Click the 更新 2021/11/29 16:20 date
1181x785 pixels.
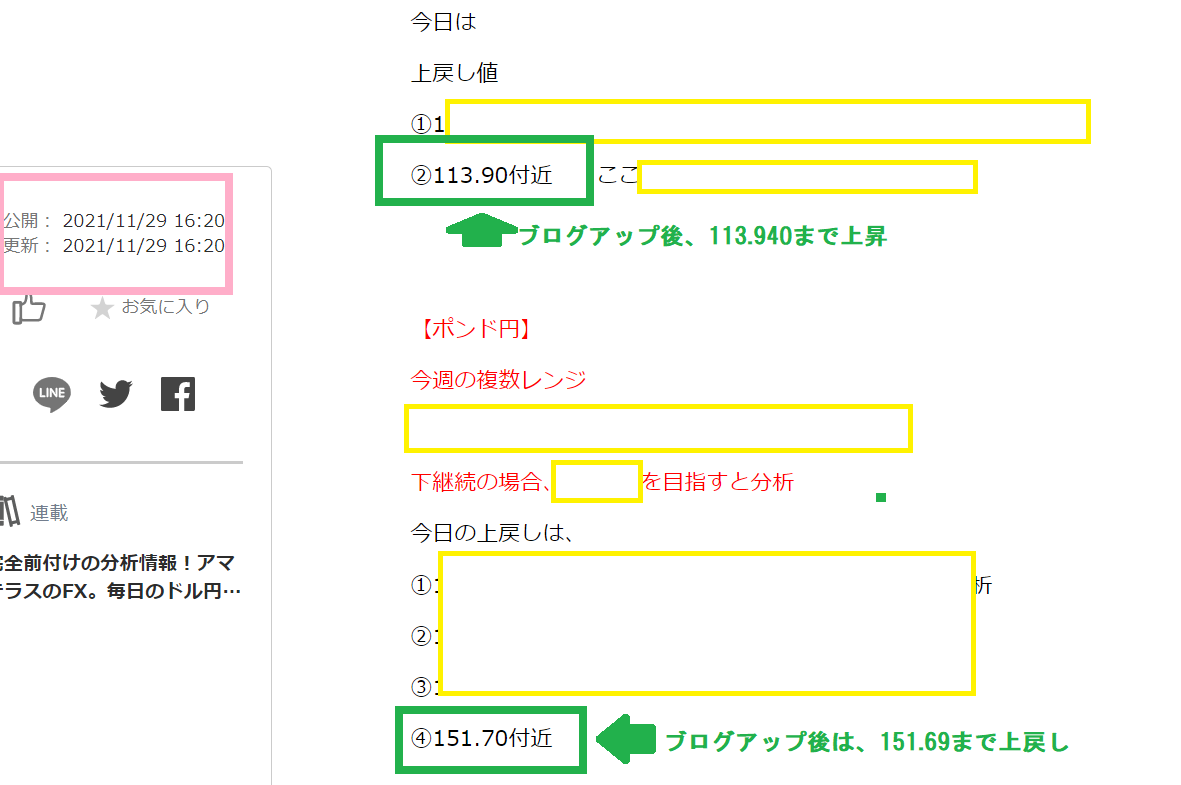click(x=114, y=245)
